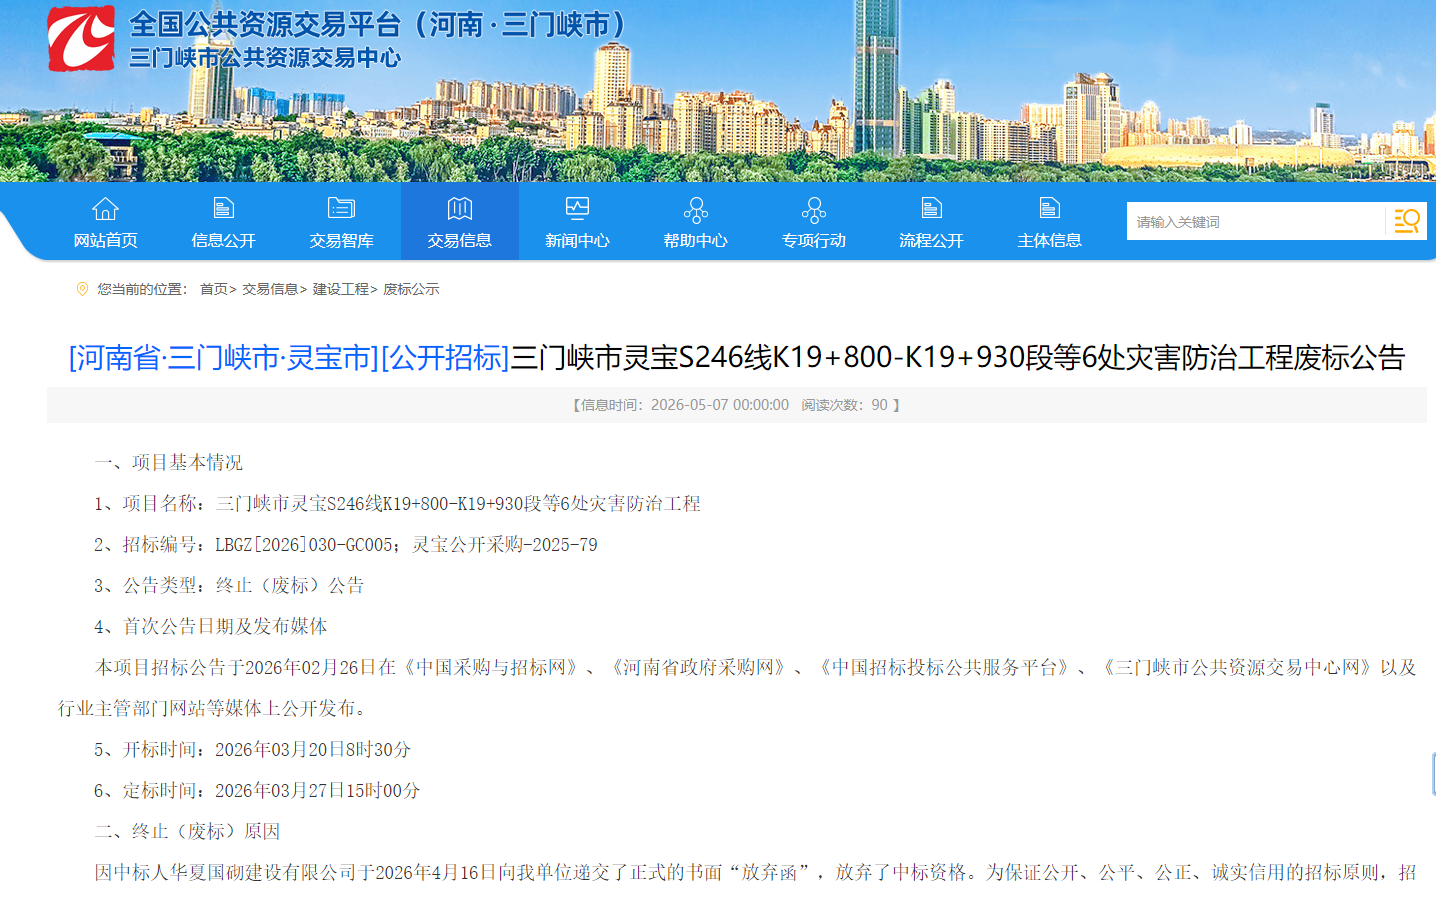Click the red site logo emblem
Viewport: 1436px width, 901px height.
(x=81, y=39)
